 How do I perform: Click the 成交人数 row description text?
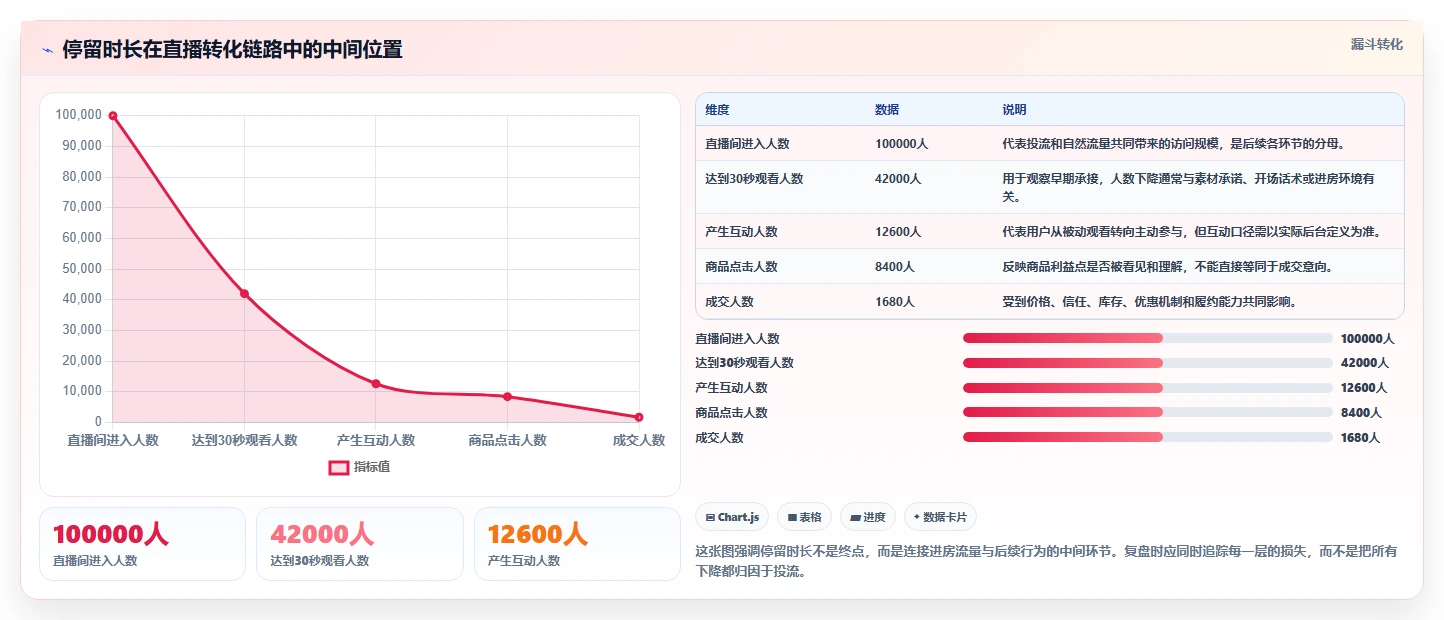click(x=1149, y=302)
